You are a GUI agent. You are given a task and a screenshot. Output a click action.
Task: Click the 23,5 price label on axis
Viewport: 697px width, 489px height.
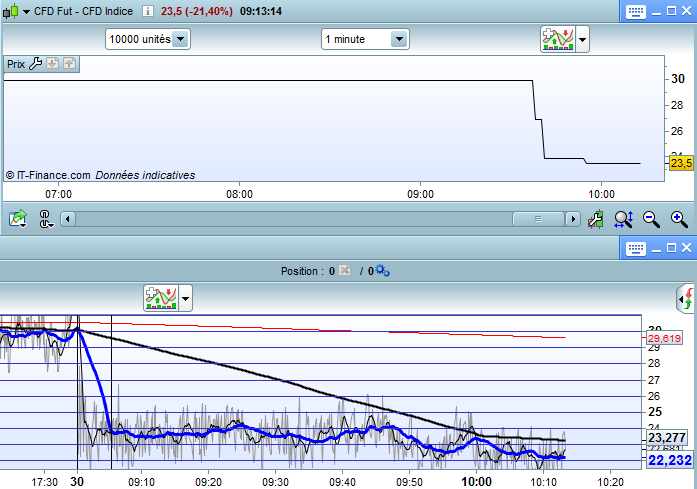click(x=681, y=163)
